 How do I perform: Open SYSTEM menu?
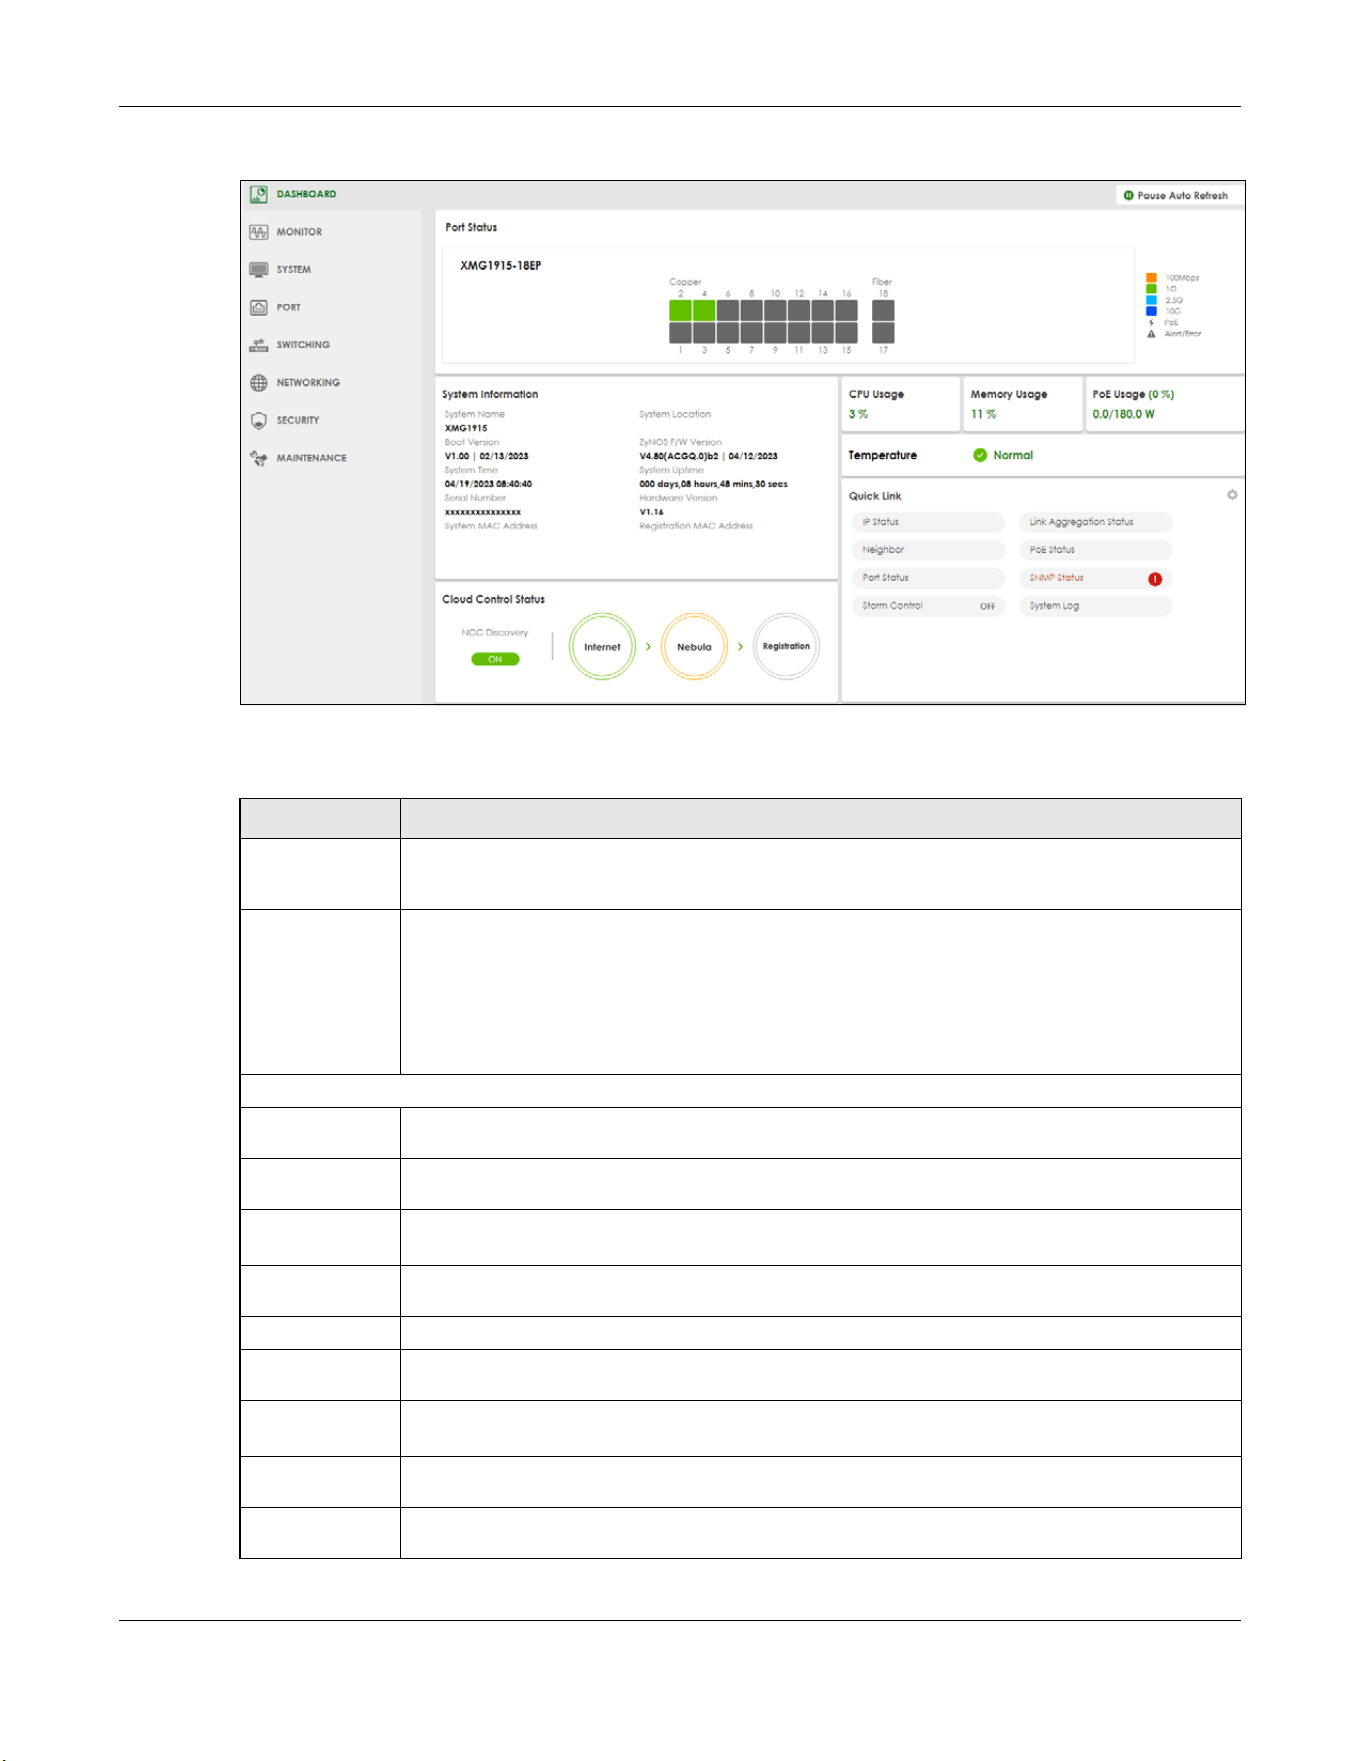pos(294,270)
